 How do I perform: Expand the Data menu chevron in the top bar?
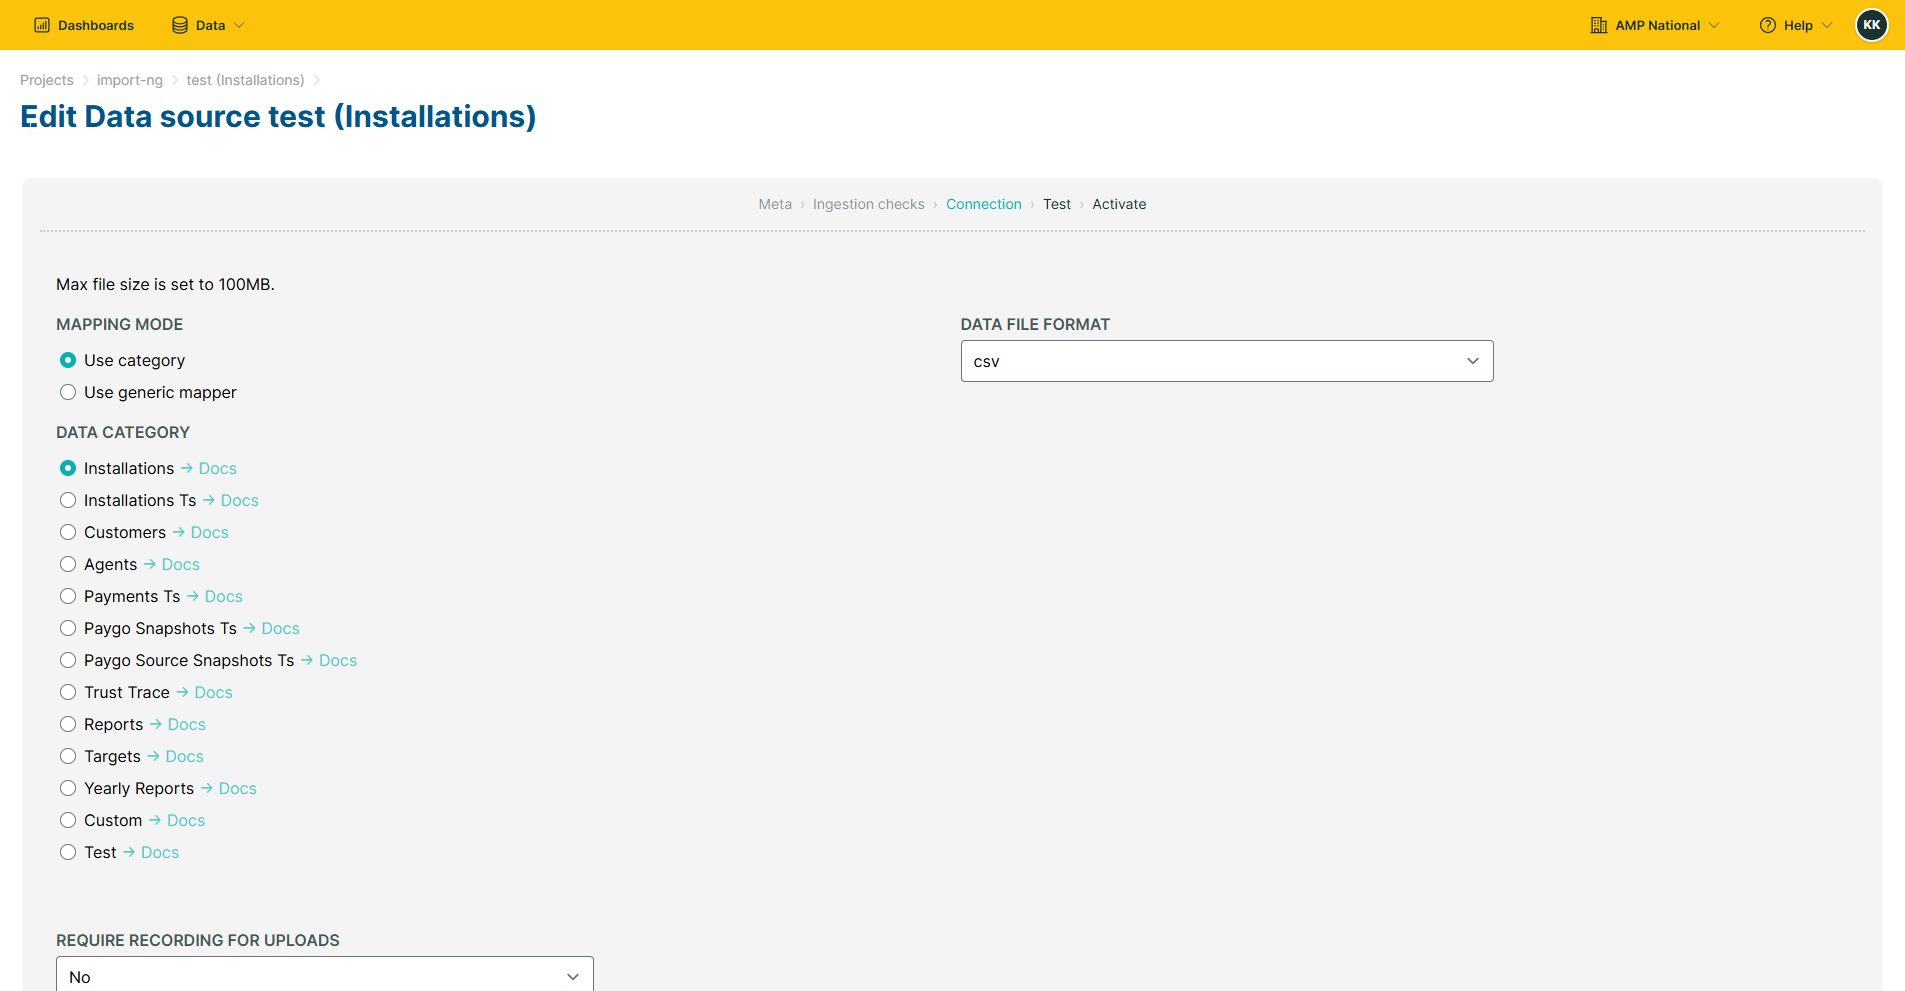[x=239, y=25]
